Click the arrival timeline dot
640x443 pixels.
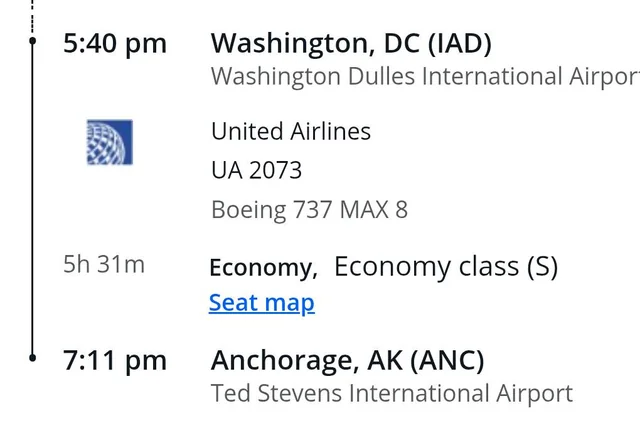coord(33,357)
